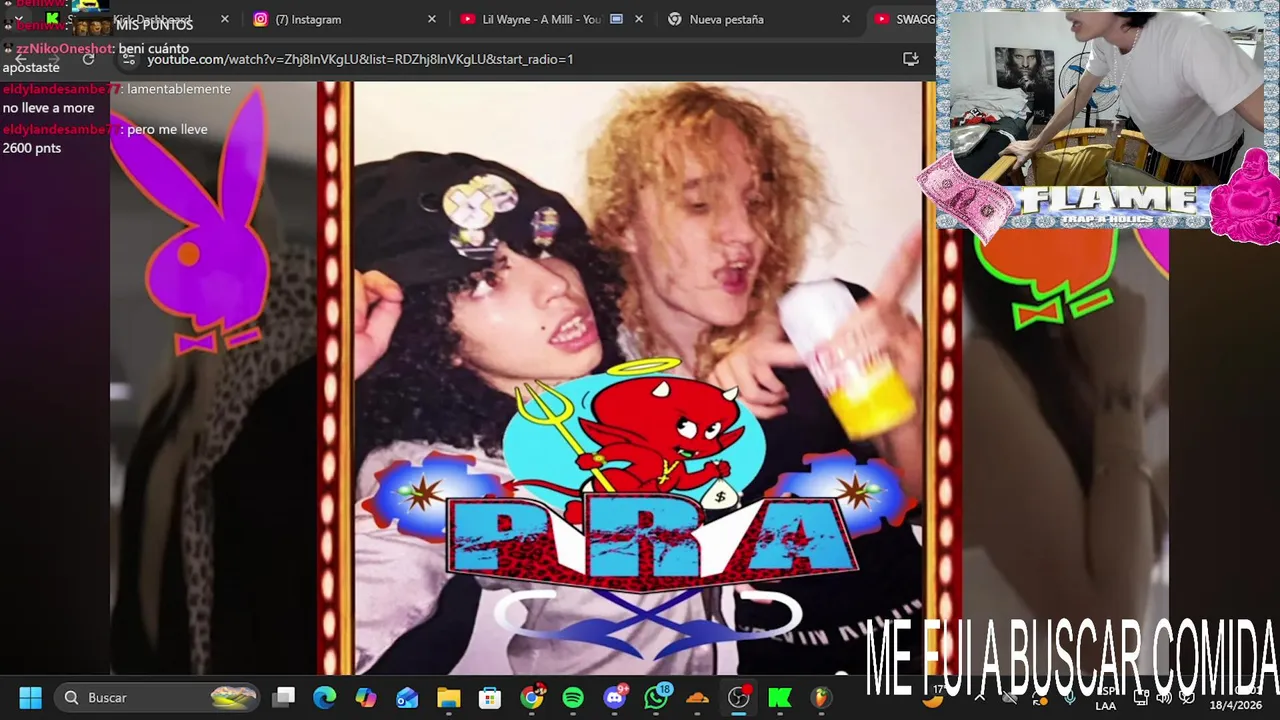Open Microsoft Store from the taskbar
This screenshot has width=1280, height=720.
[x=490, y=697]
